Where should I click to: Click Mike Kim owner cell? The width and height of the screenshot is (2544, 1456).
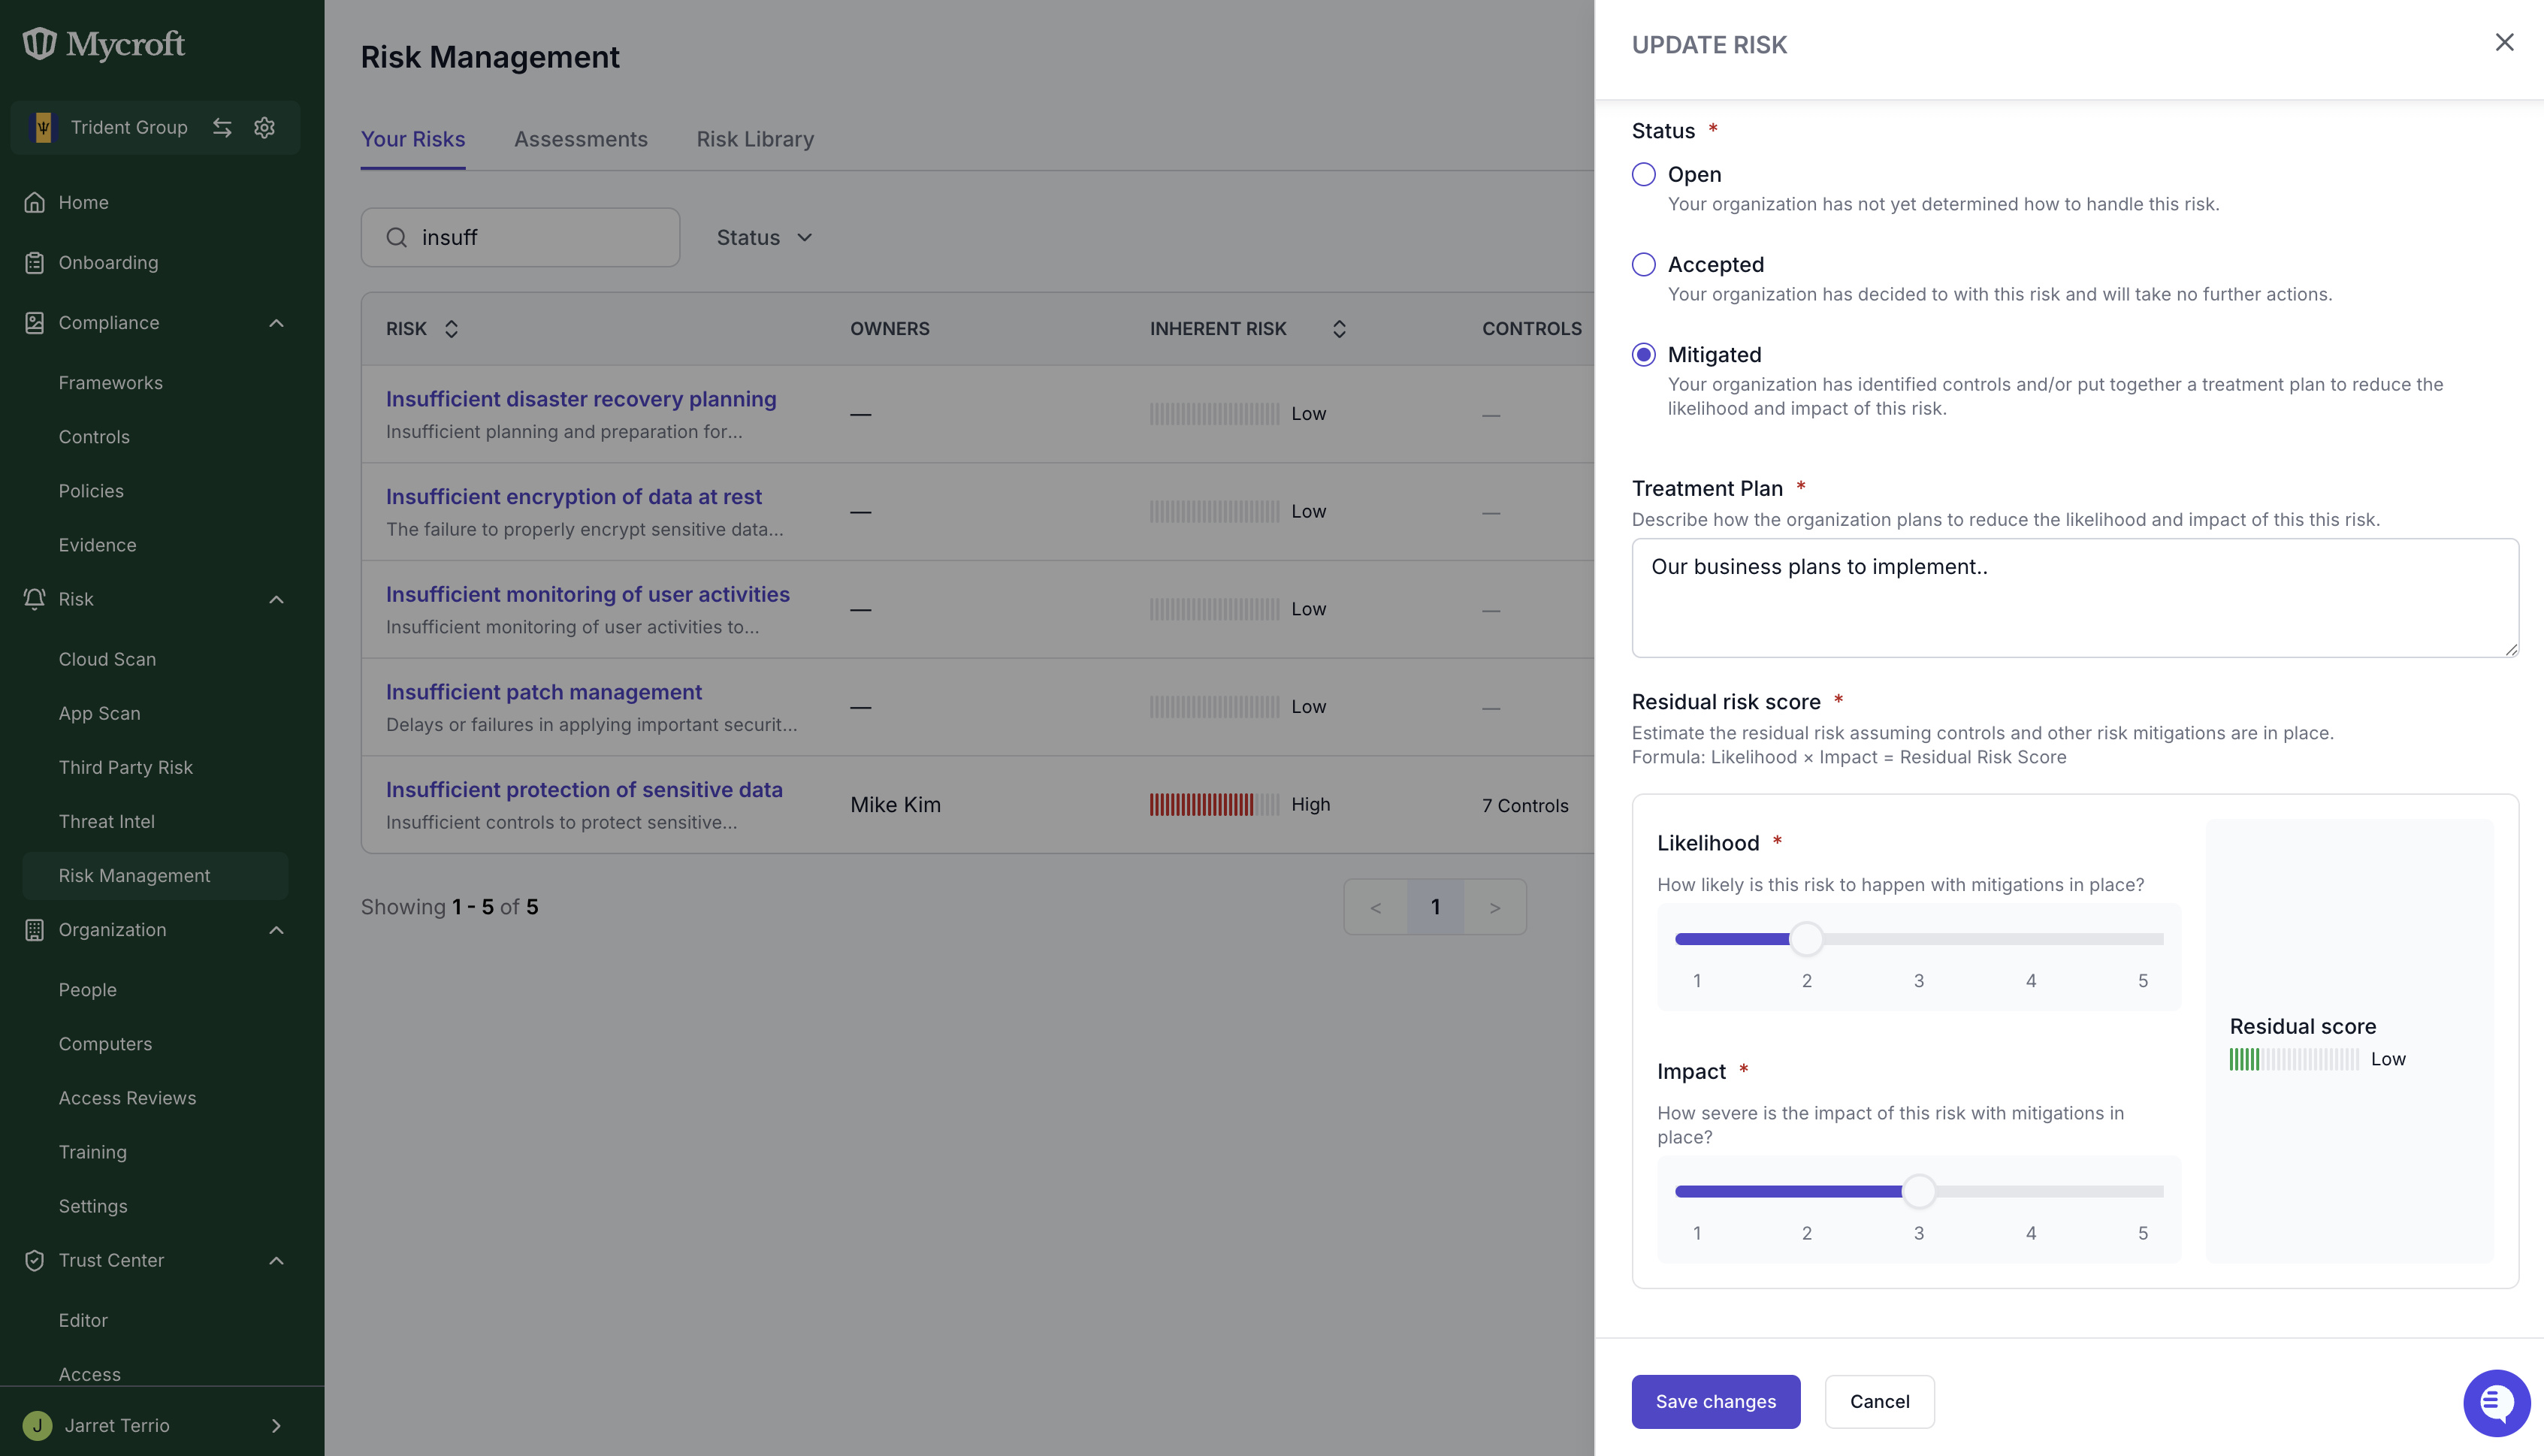[895, 804]
